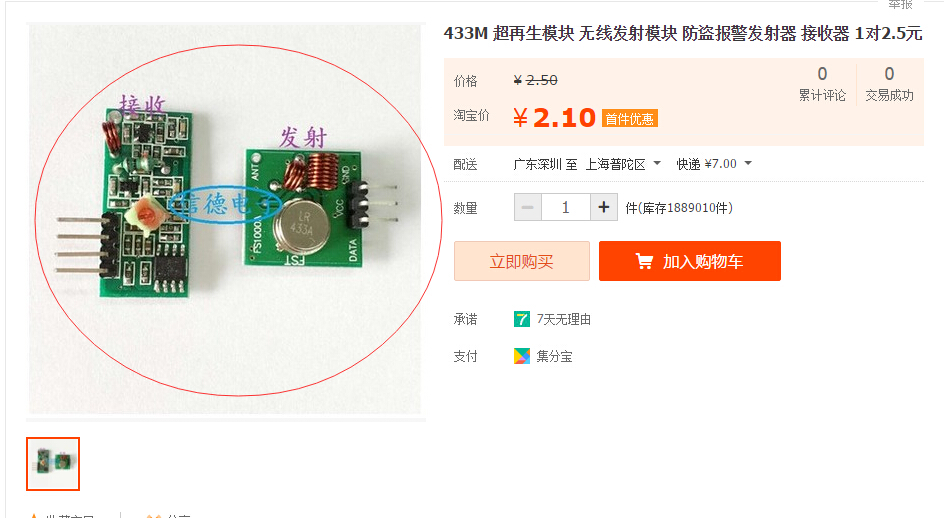Click the colorful 集分宝 payment icon
The height and width of the screenshot is (518, 944).
coord(521,356)
